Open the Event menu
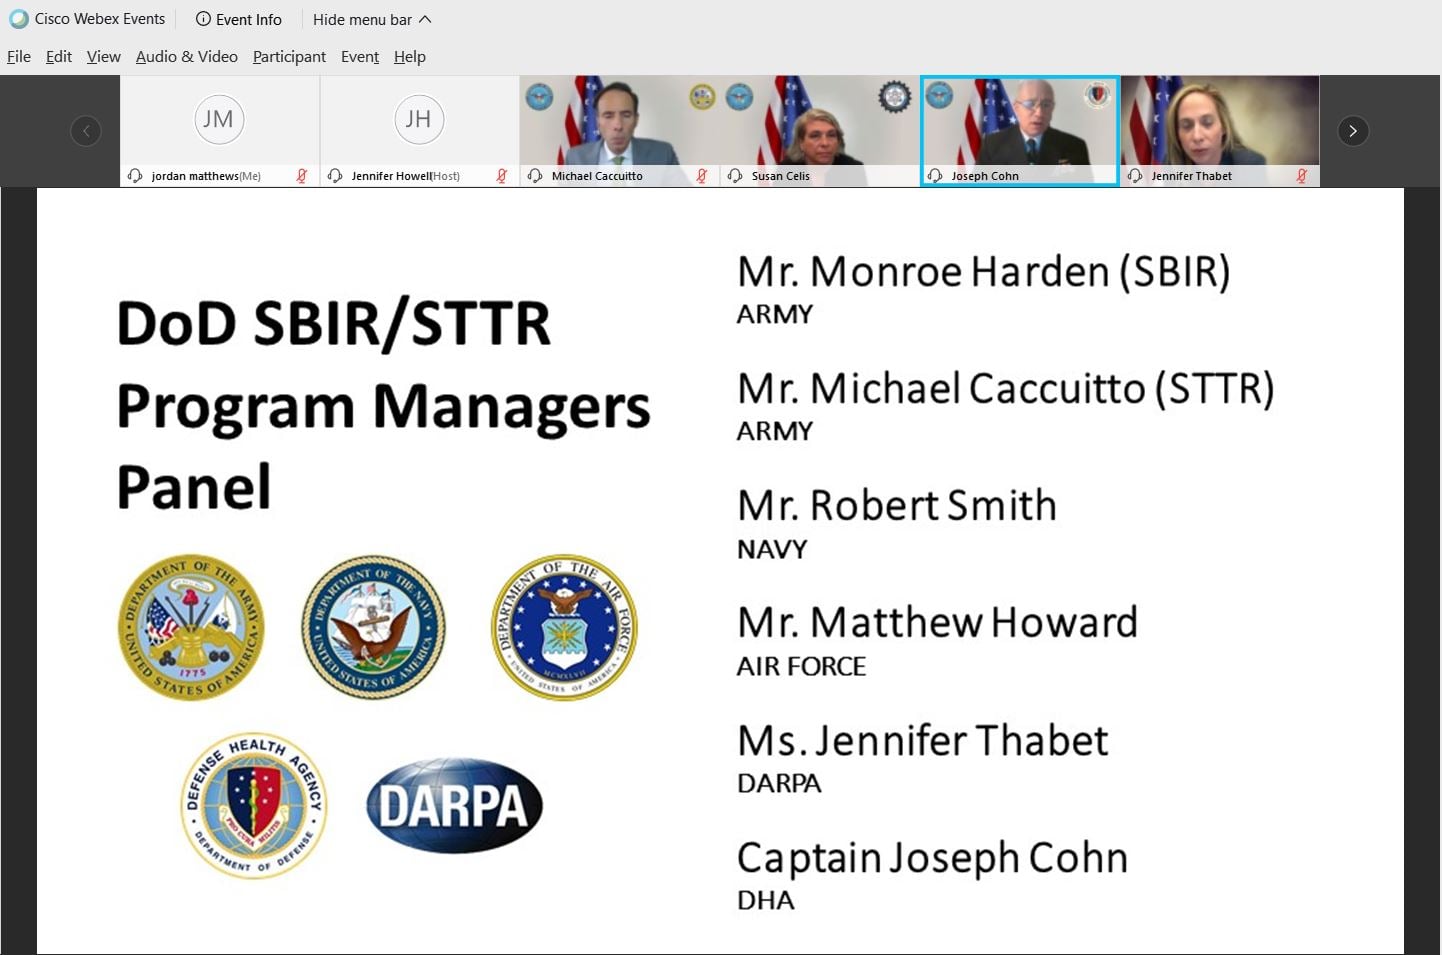The height and width of the screenshot is (955, 1442). click(x=360, y=56)
